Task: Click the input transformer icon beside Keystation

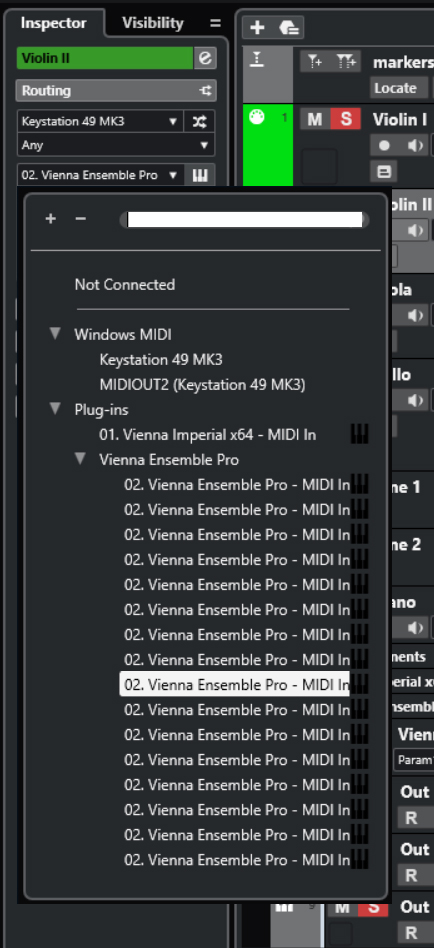Action: (x=199, y=121)
